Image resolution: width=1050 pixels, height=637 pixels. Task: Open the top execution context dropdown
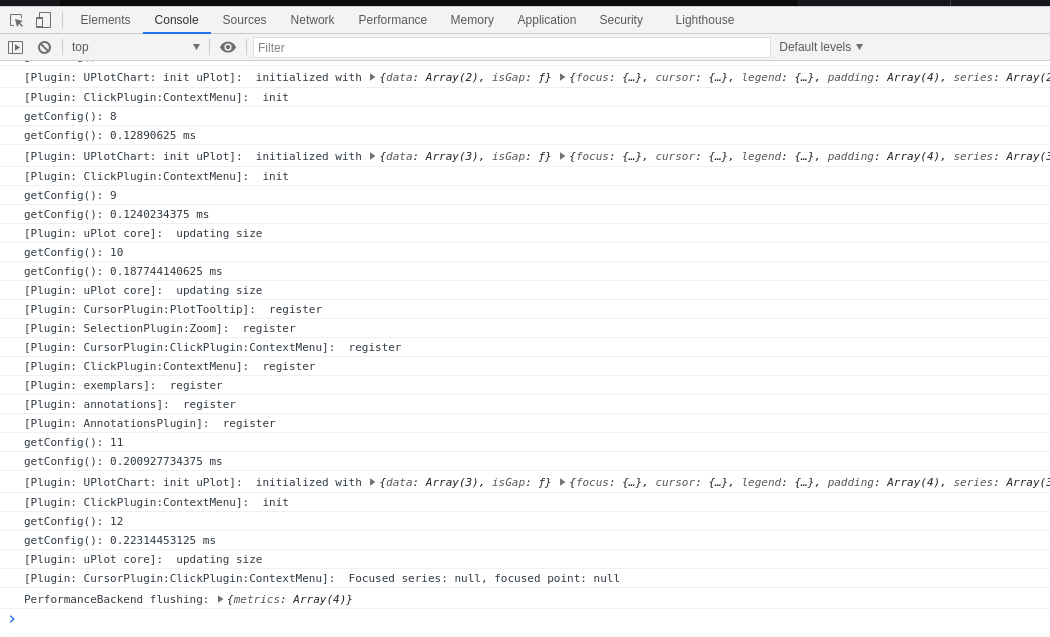(x=135, y=47)
